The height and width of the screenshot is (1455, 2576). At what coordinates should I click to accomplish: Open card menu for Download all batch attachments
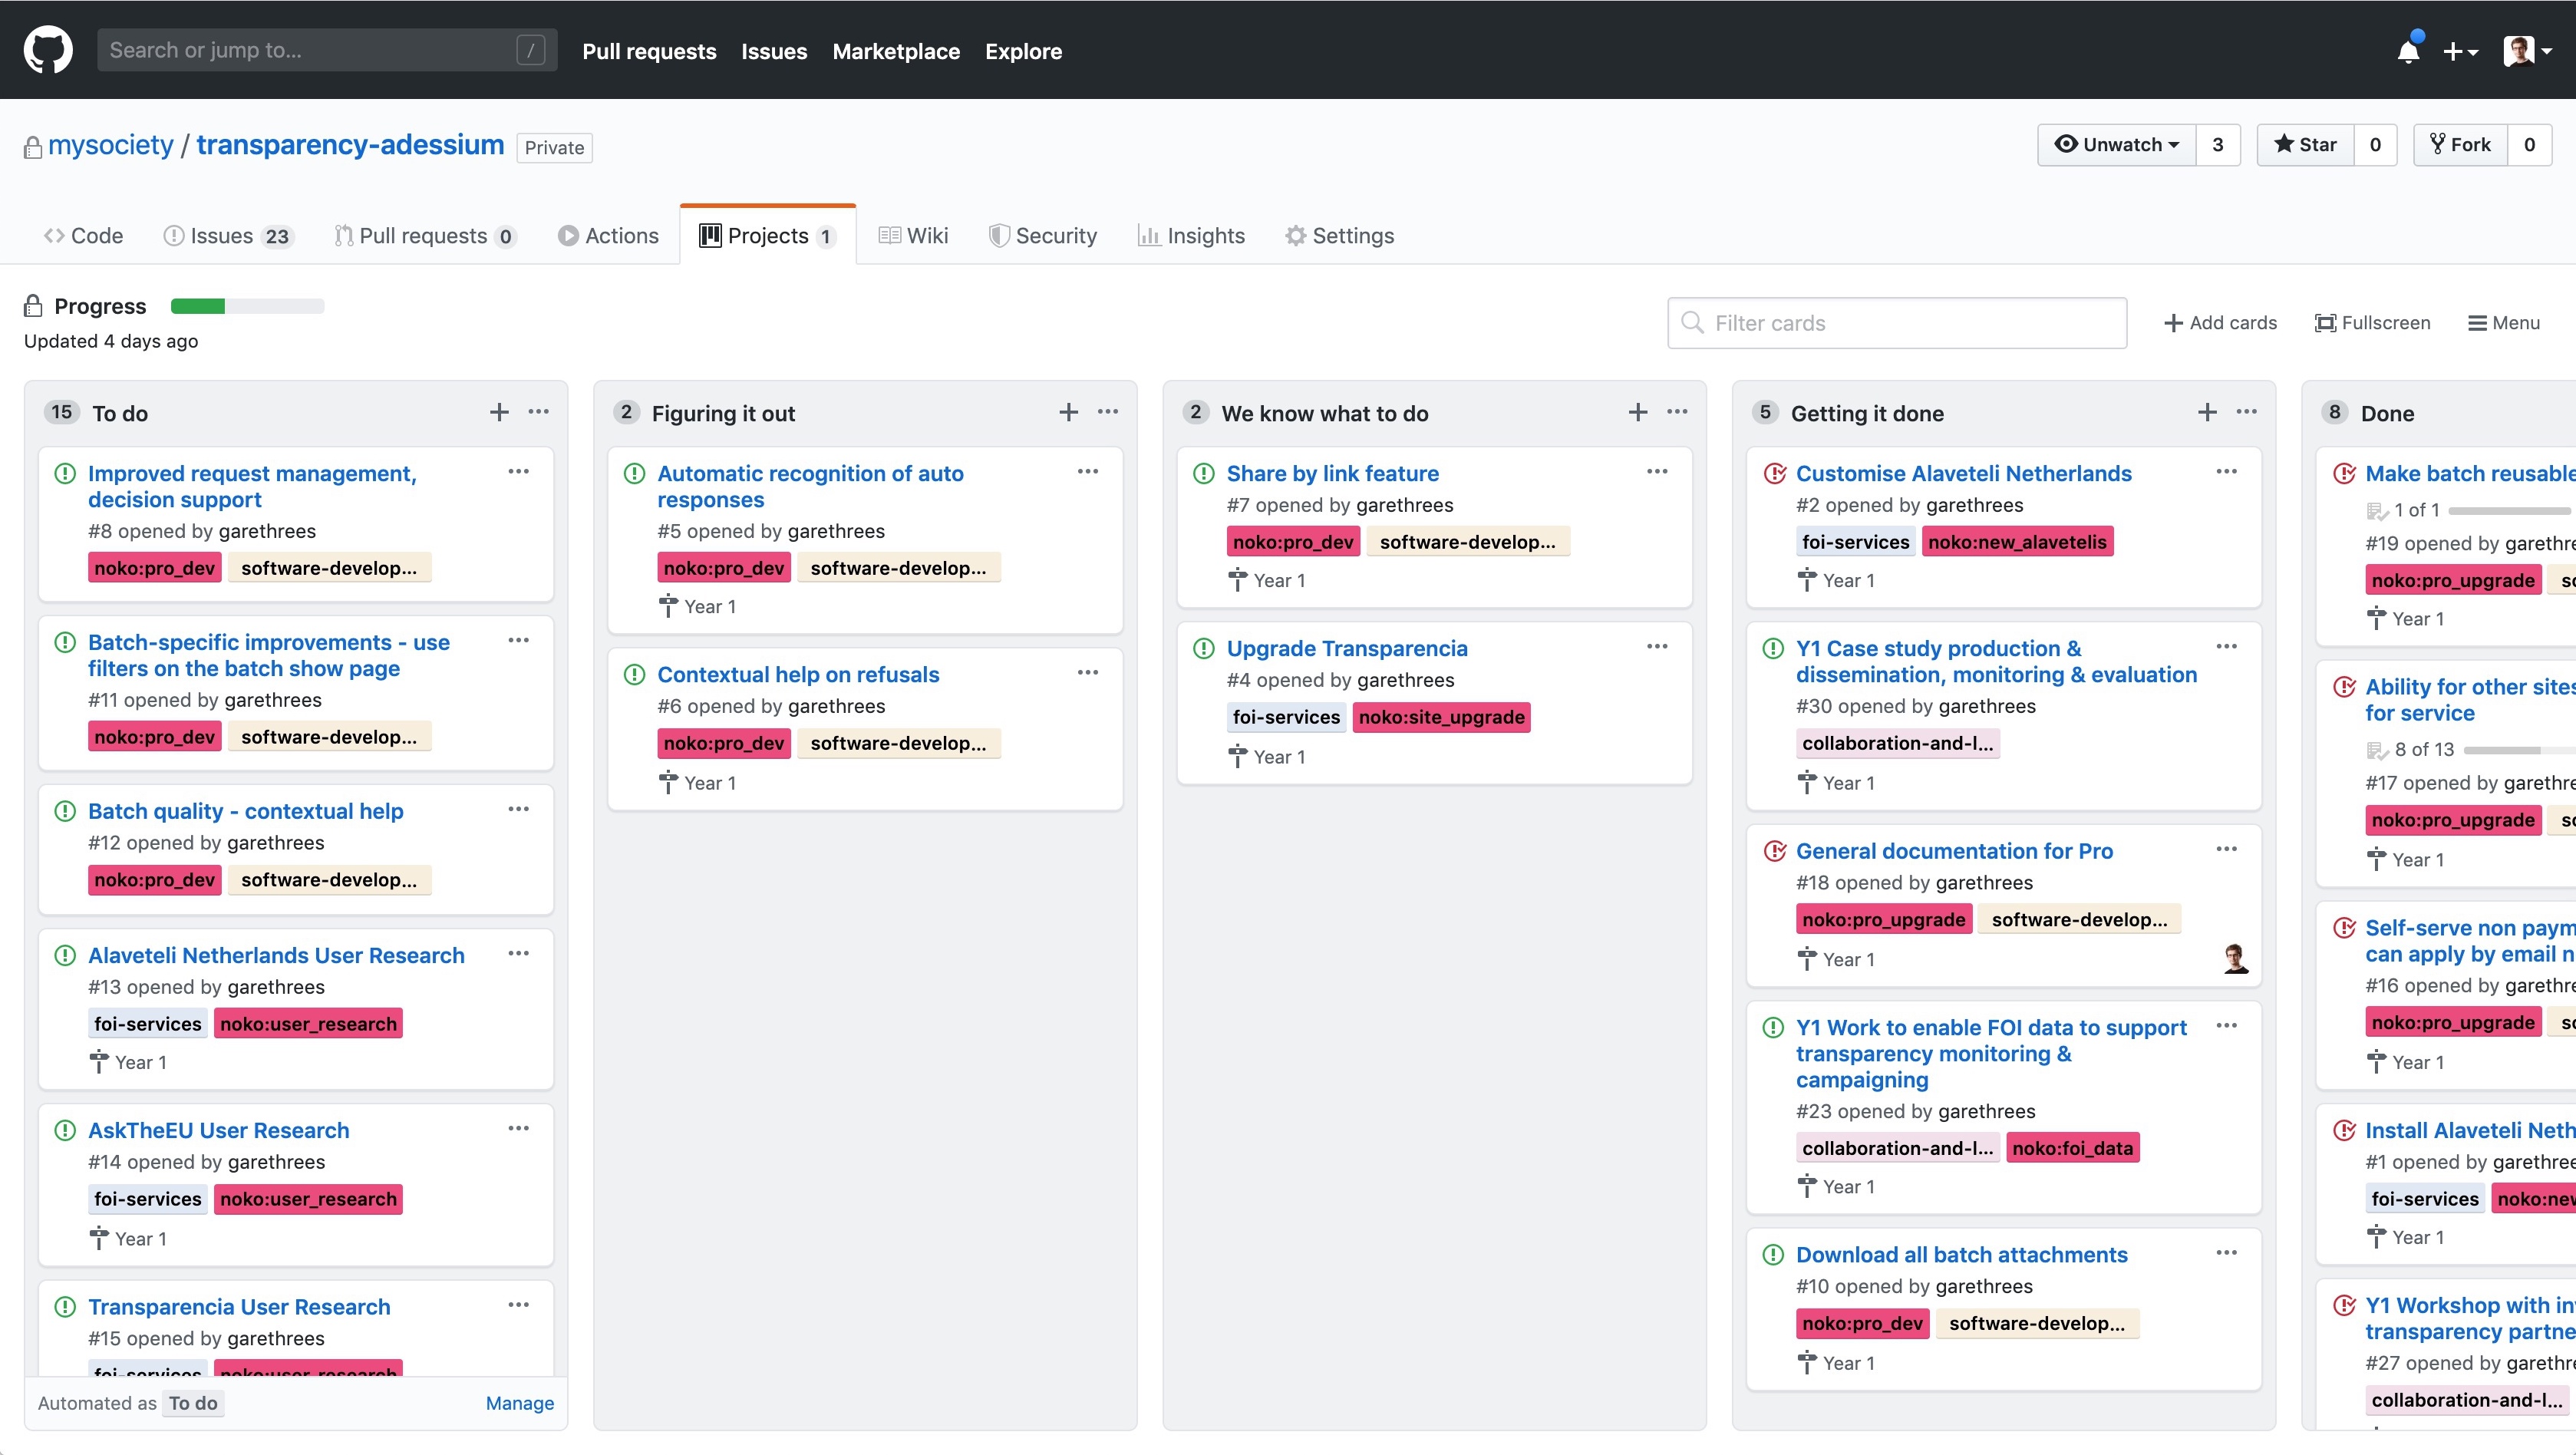2226,1254
